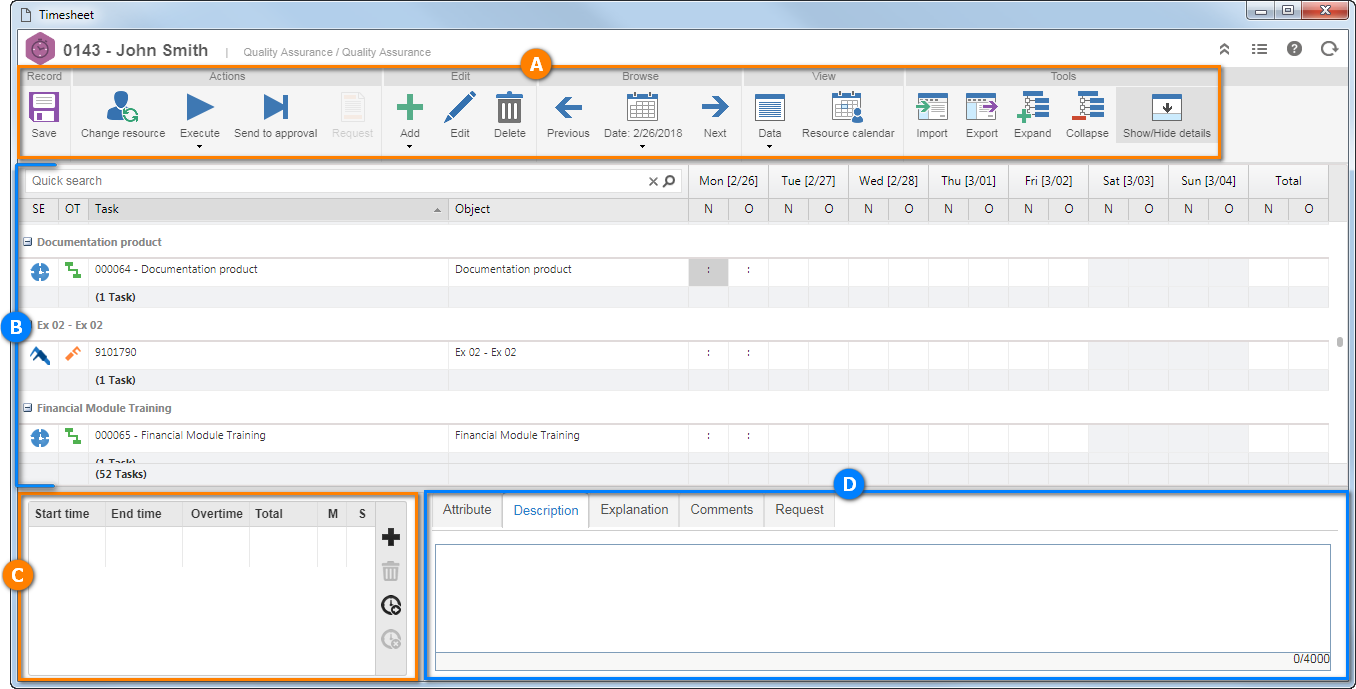Screen dimensions: 1356x689
Task: Open the Resource calendar
Action: pyautogui.click(x=848, y=115)
